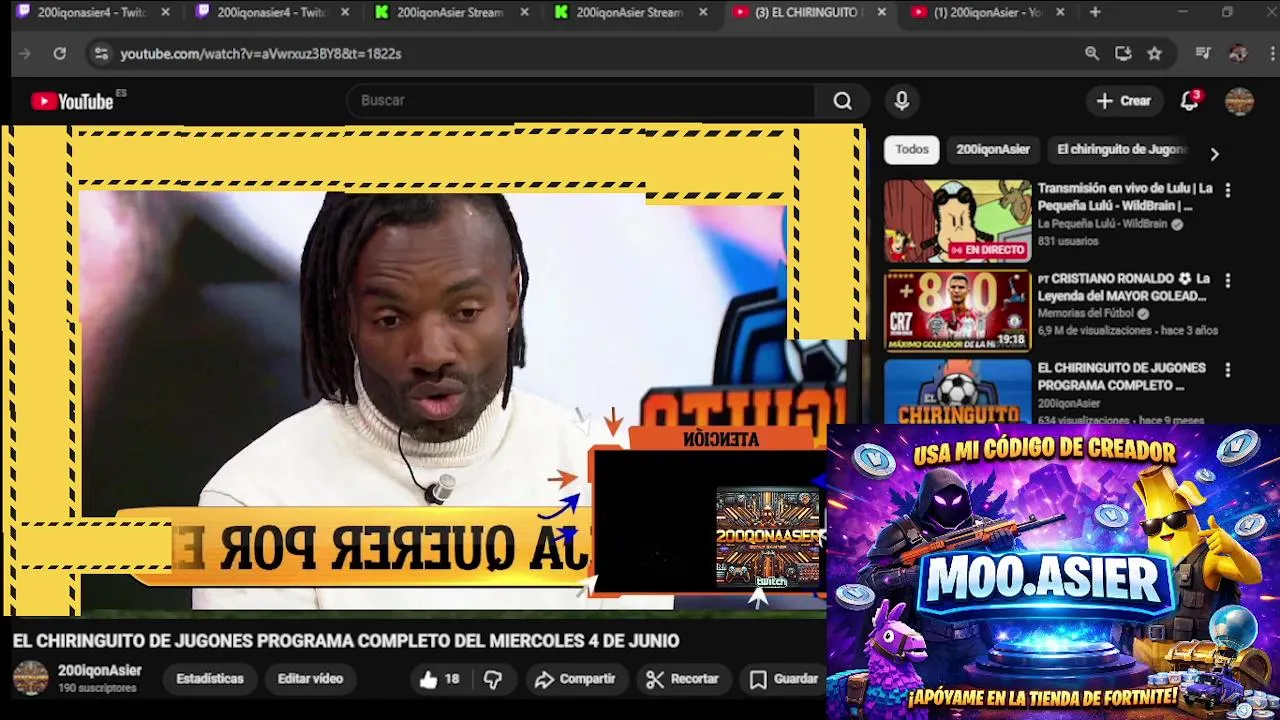Click the install app icon in address bar

click(1123, 54)
